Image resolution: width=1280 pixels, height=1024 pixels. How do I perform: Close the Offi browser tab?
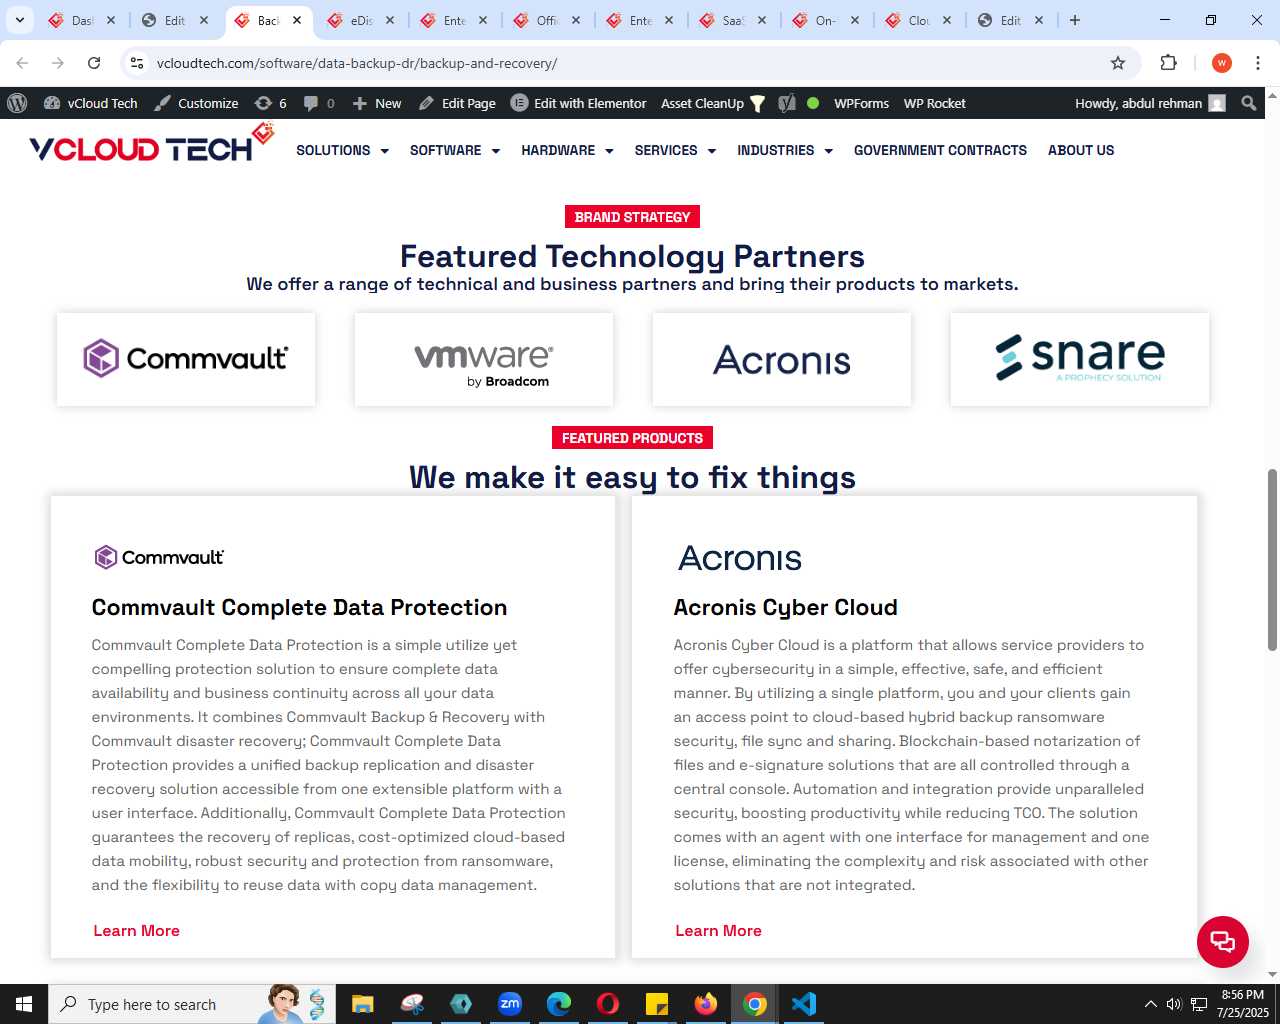[x=576, y=20]
